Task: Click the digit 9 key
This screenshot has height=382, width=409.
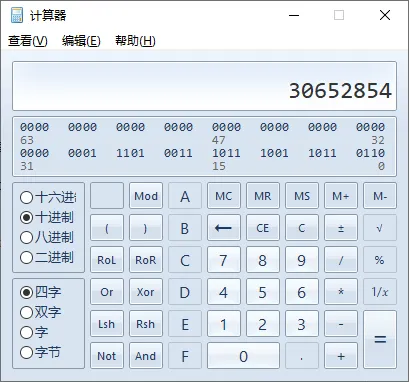Action: point(302,260)
